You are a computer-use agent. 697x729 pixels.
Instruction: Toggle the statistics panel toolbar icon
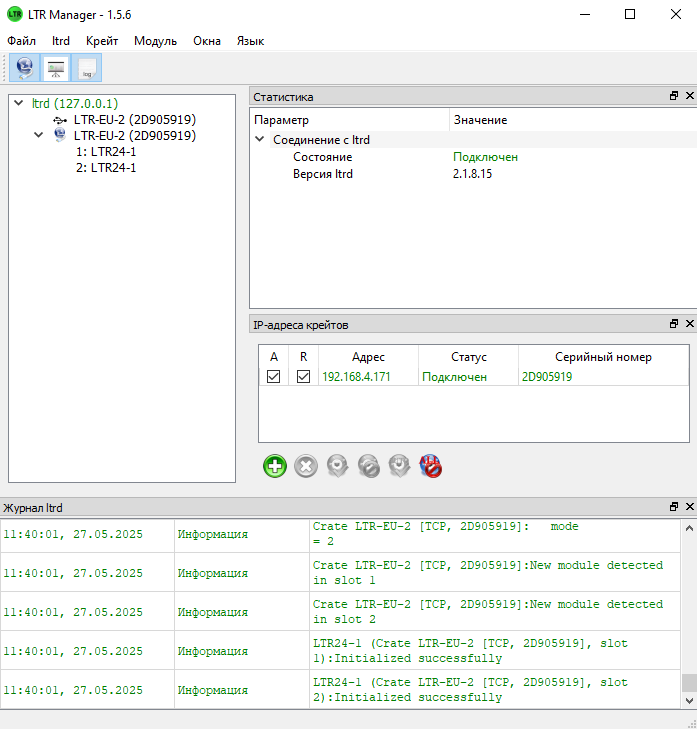[56, 68]
